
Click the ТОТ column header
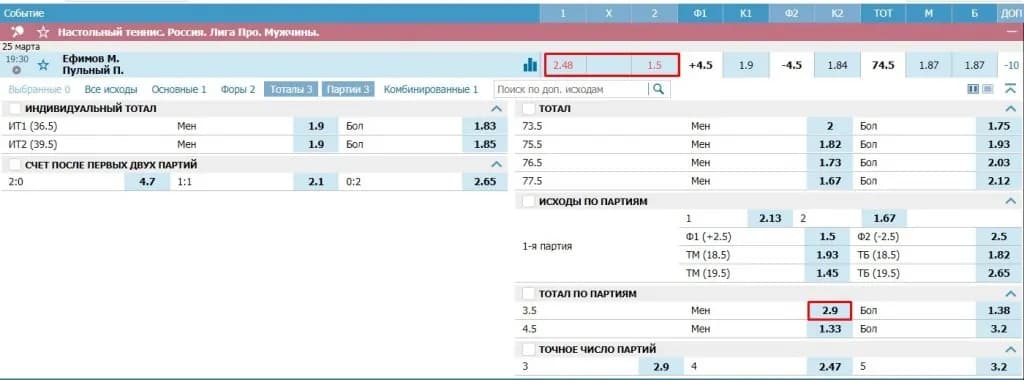tap(883, 13)
